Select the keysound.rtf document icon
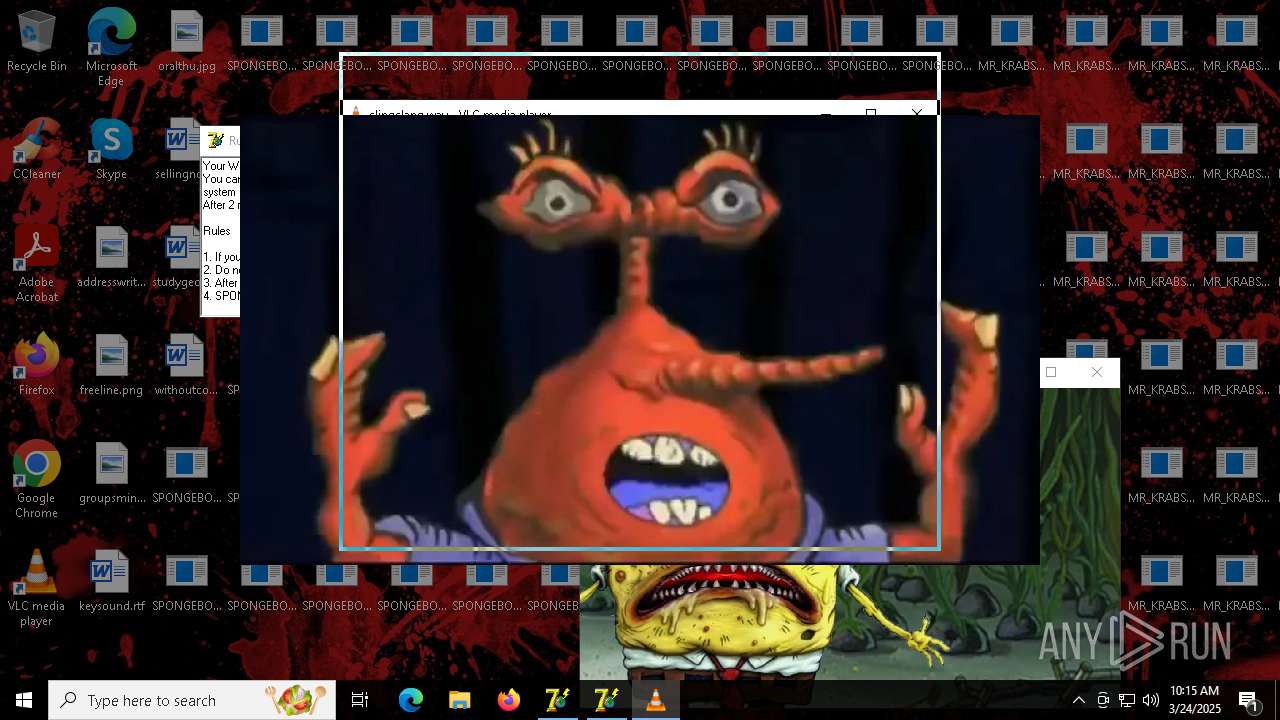 click(111, 582)
